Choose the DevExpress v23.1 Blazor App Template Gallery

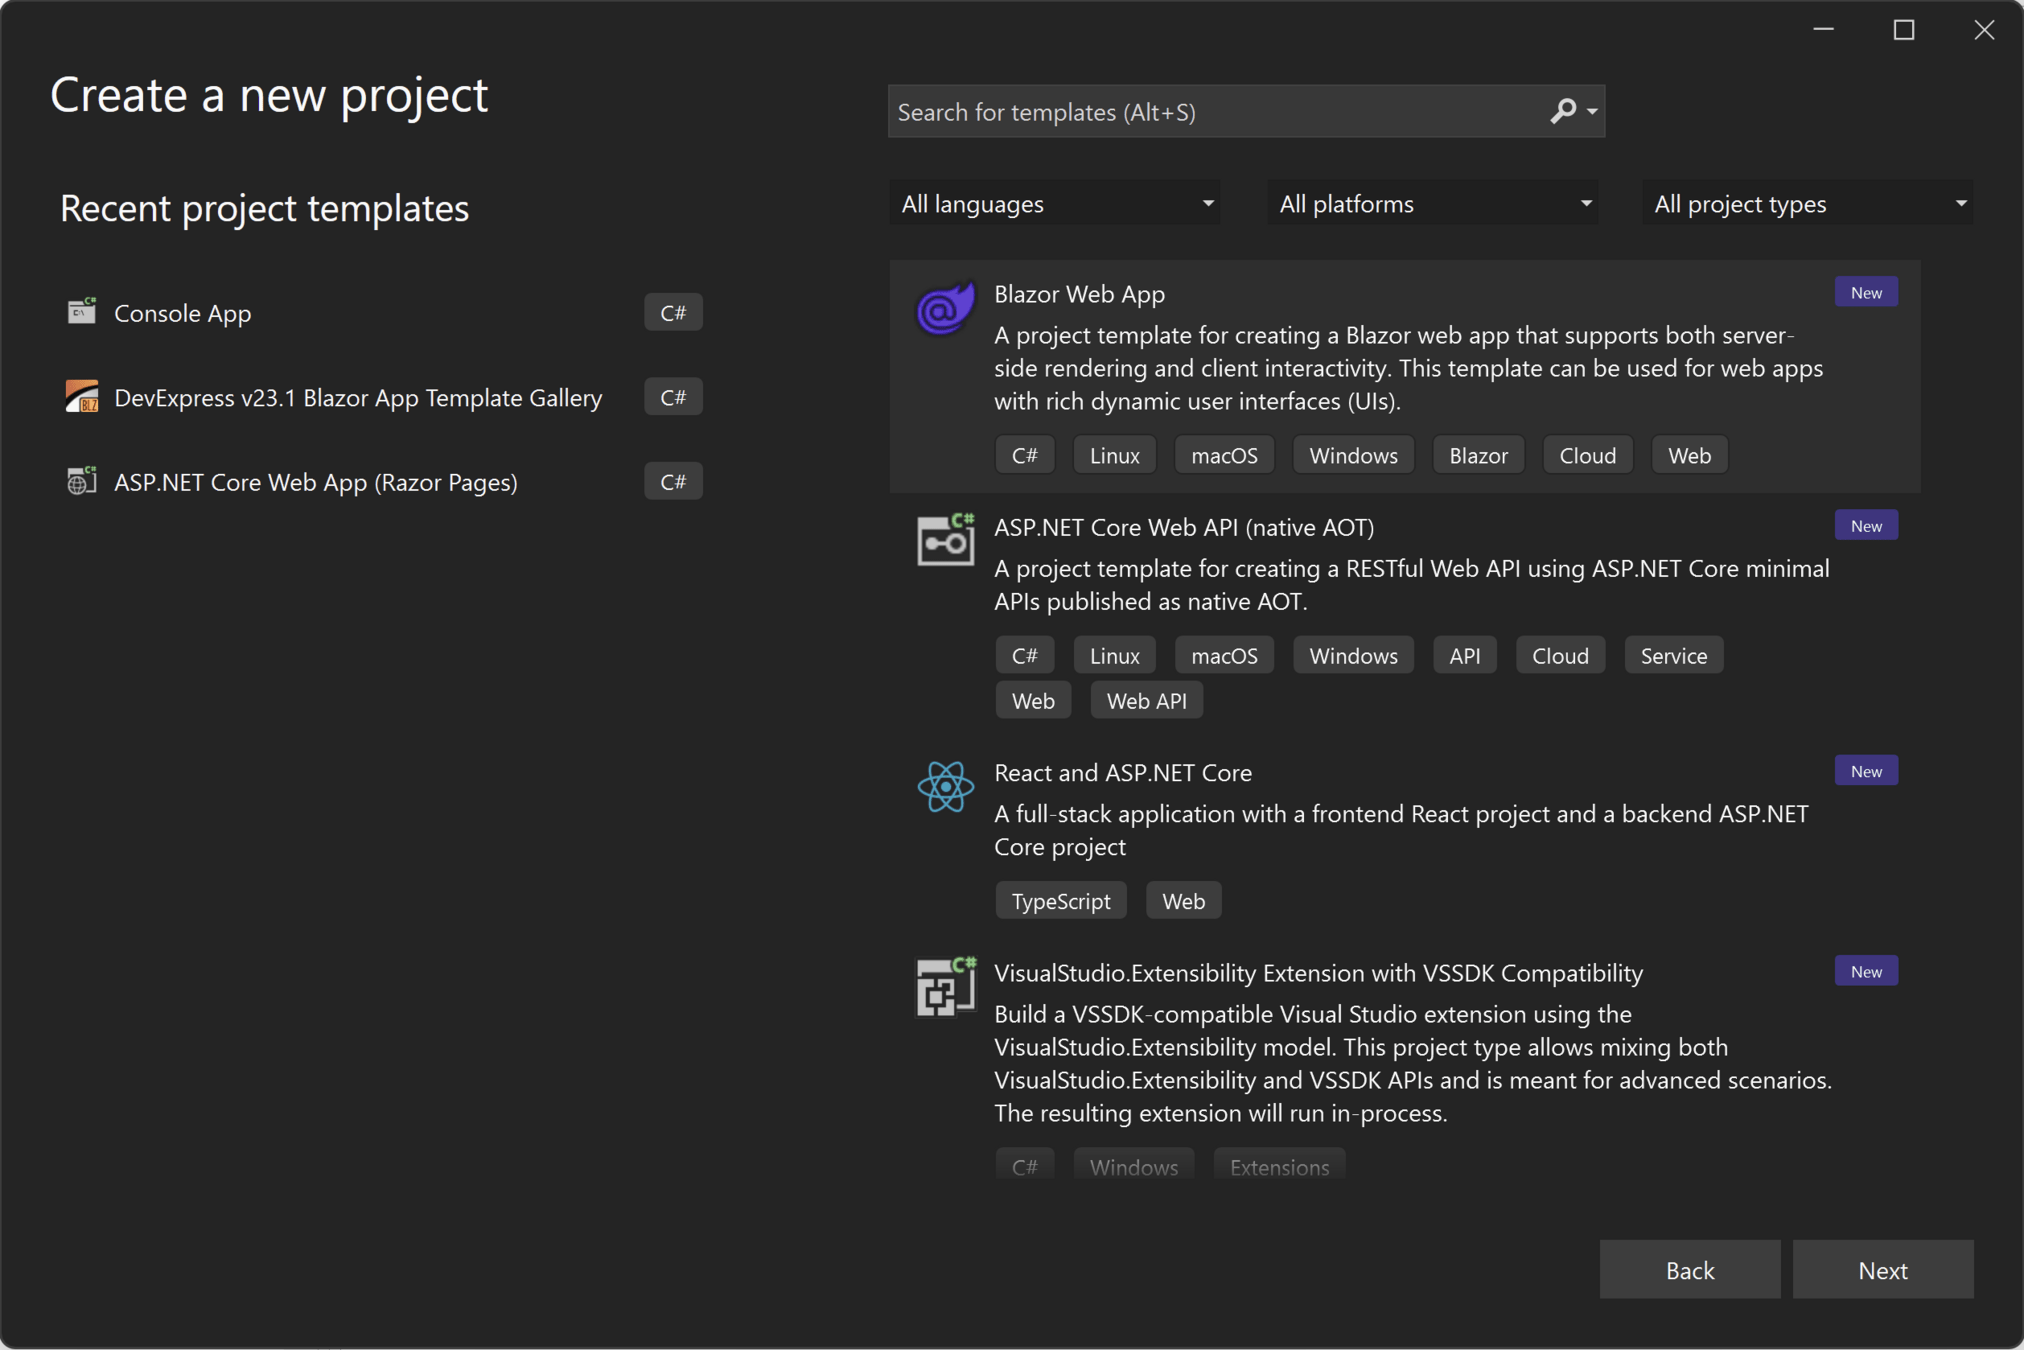(x=358, y=398)
